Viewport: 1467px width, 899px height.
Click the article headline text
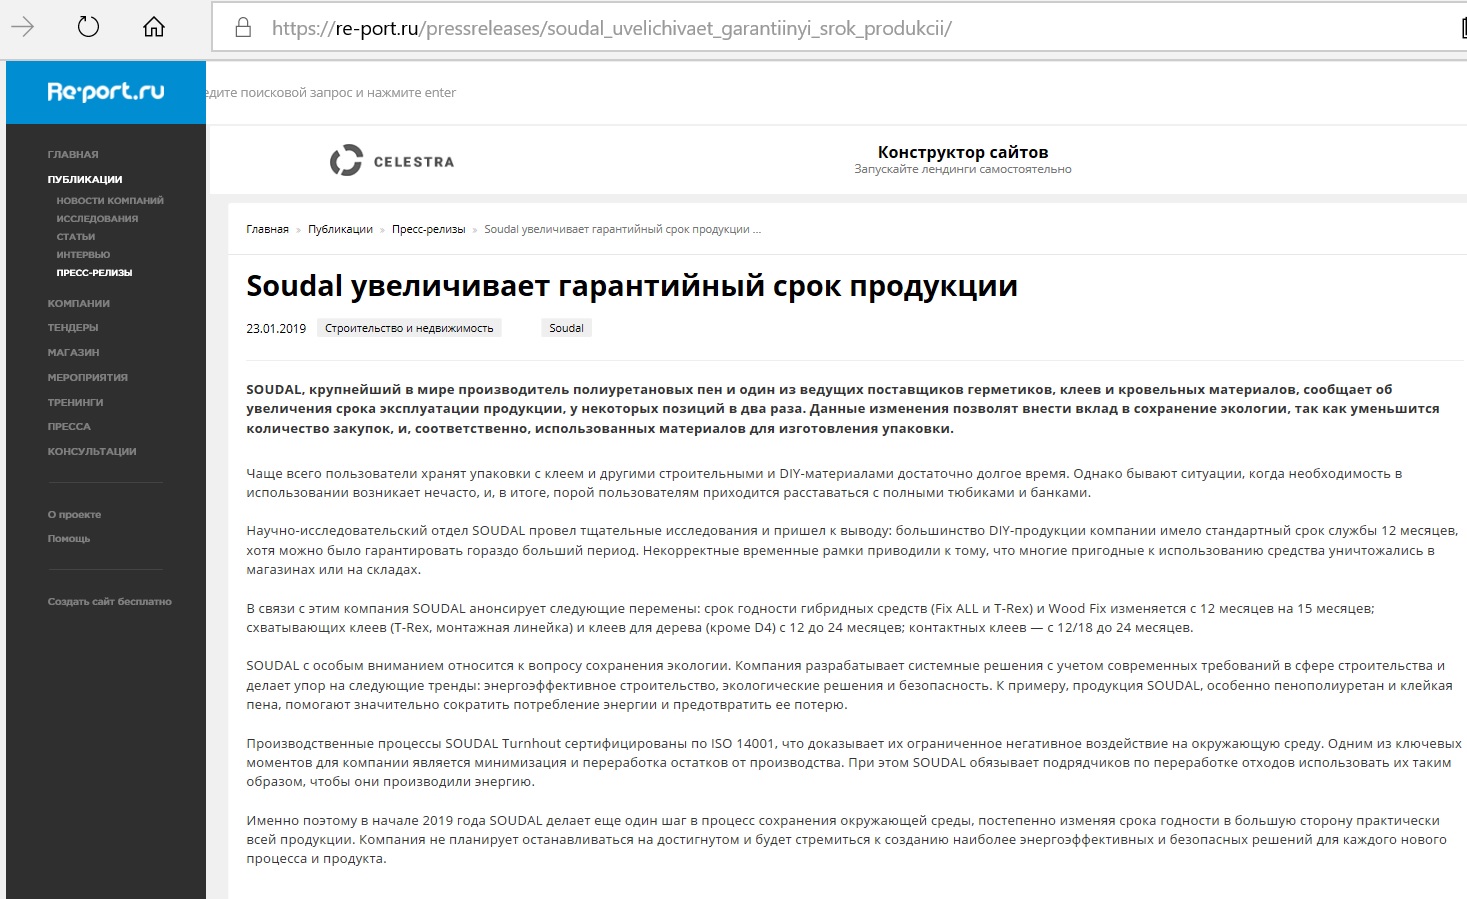[x=632, y=286]
